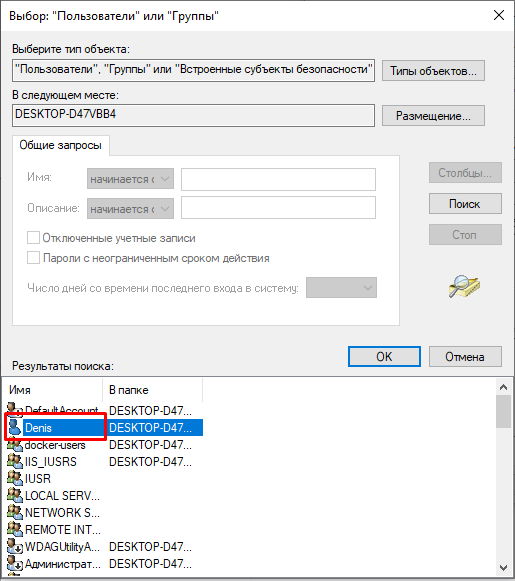Viewport: 515px width, 581px height.
Task: Click the Администратор account icon
Action: click(x=15, y=564)
